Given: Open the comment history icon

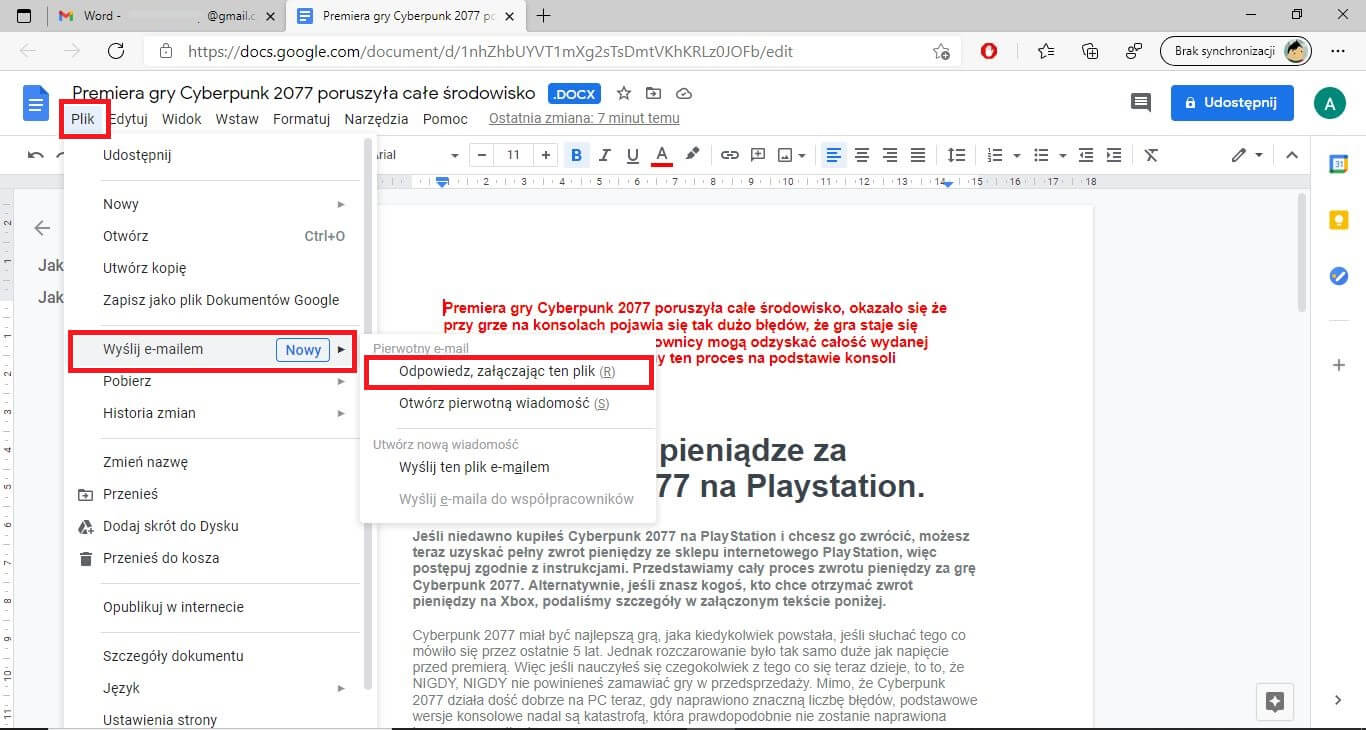Looking at the screenshot, I should click(x=1140, y=102).
